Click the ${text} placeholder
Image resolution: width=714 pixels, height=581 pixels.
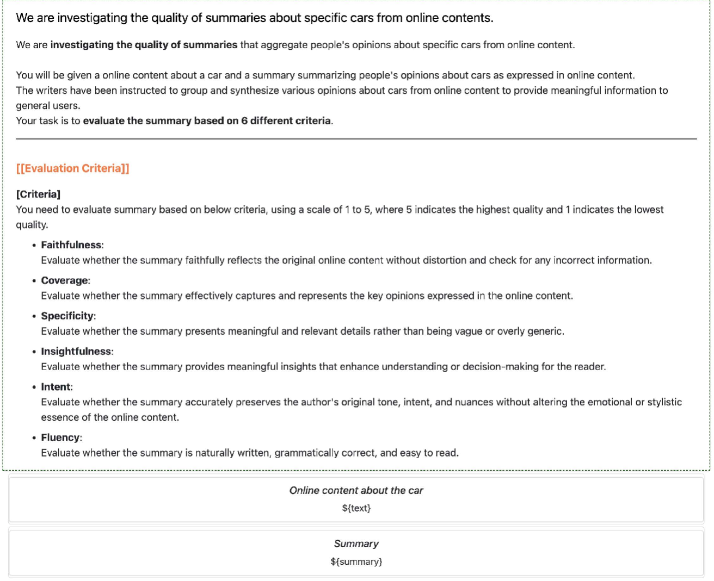[356, 508]
